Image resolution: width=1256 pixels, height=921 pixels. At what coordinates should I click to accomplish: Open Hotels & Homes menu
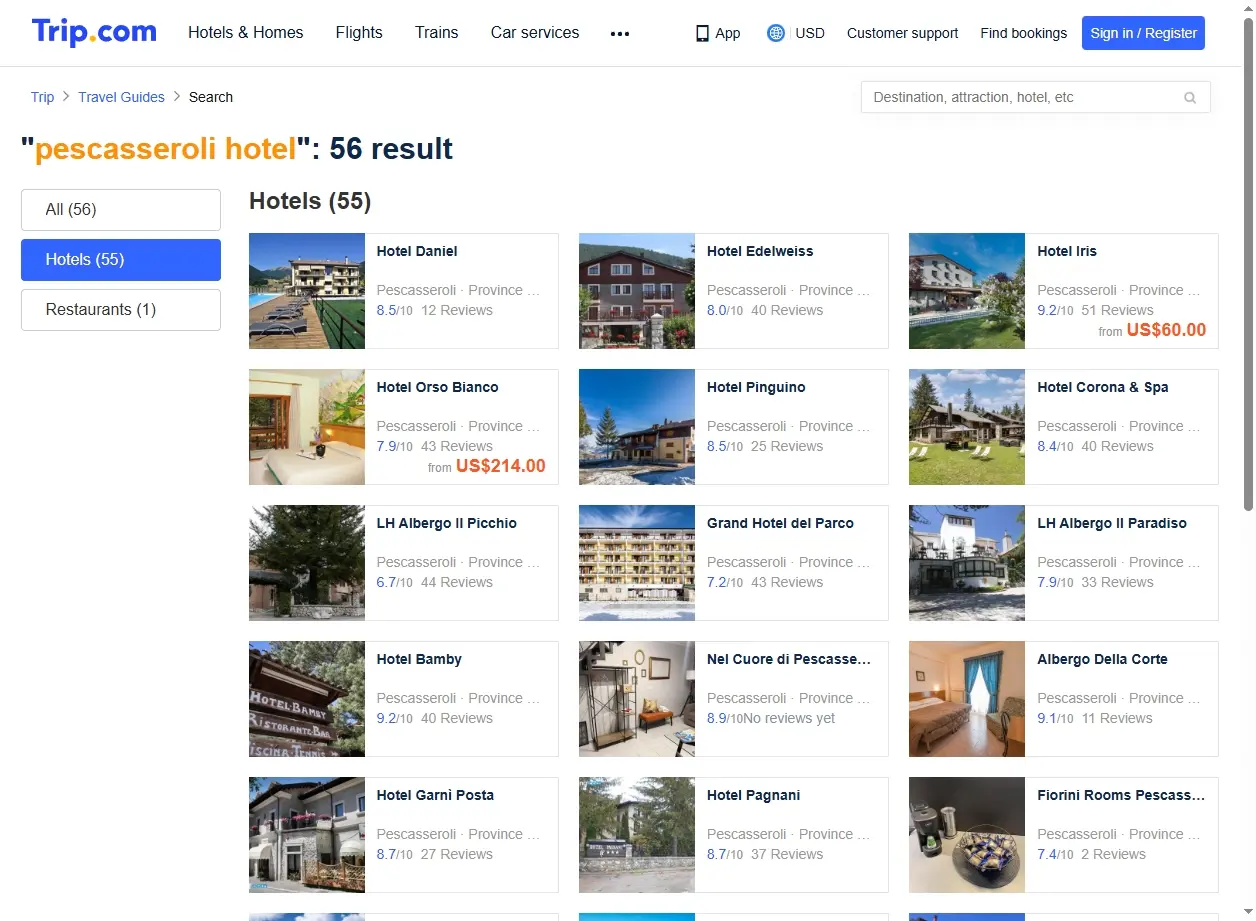(246, 32)
